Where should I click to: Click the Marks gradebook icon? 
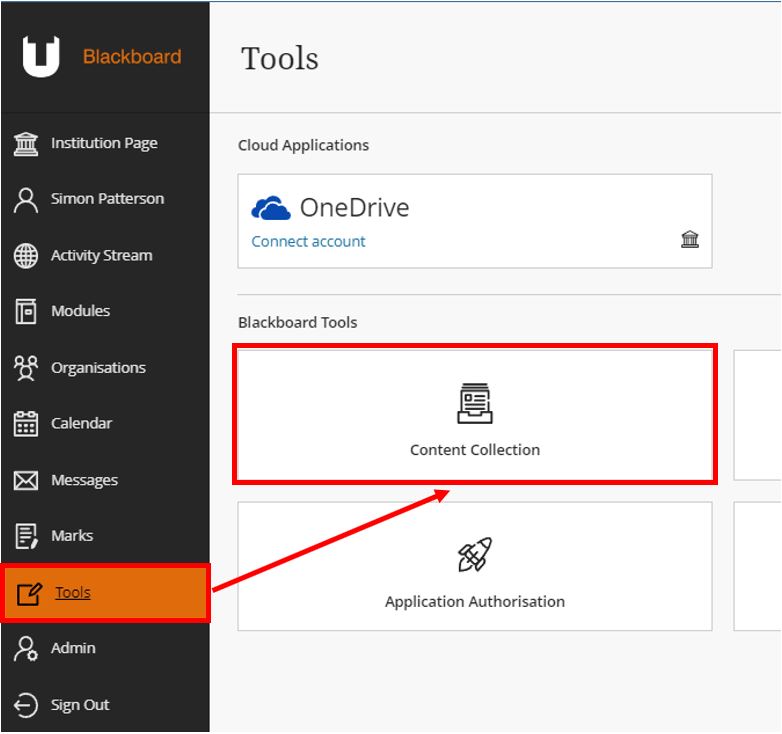pos(26,536)
